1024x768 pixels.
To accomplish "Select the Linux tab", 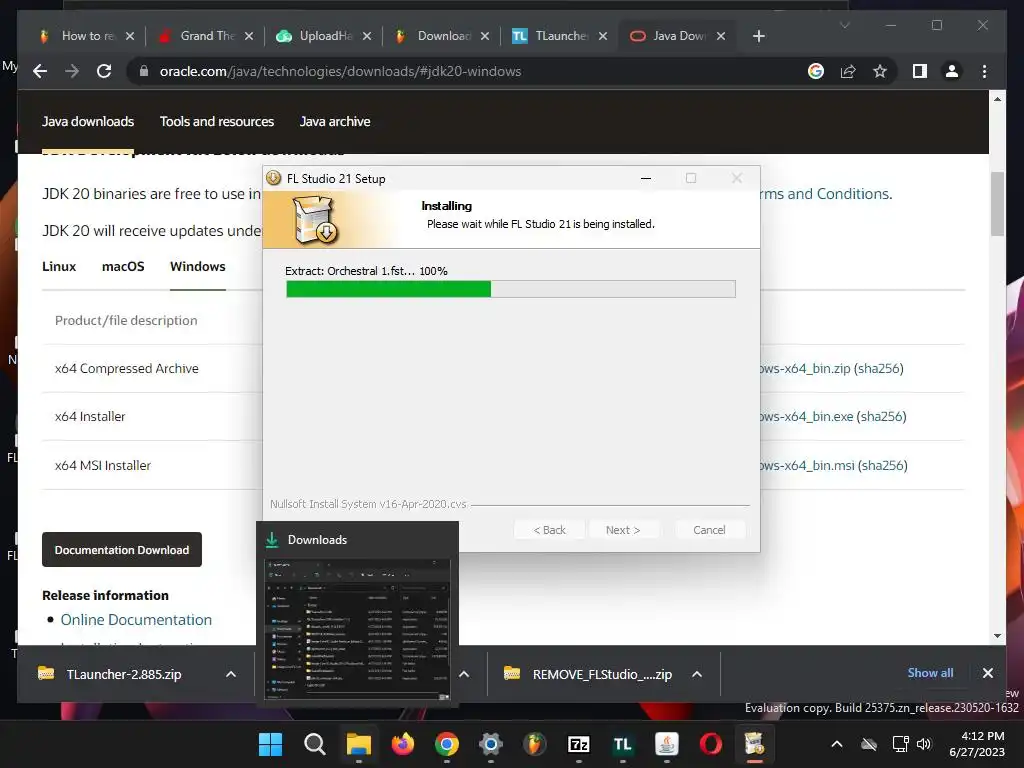I will (x=59, y=266).
